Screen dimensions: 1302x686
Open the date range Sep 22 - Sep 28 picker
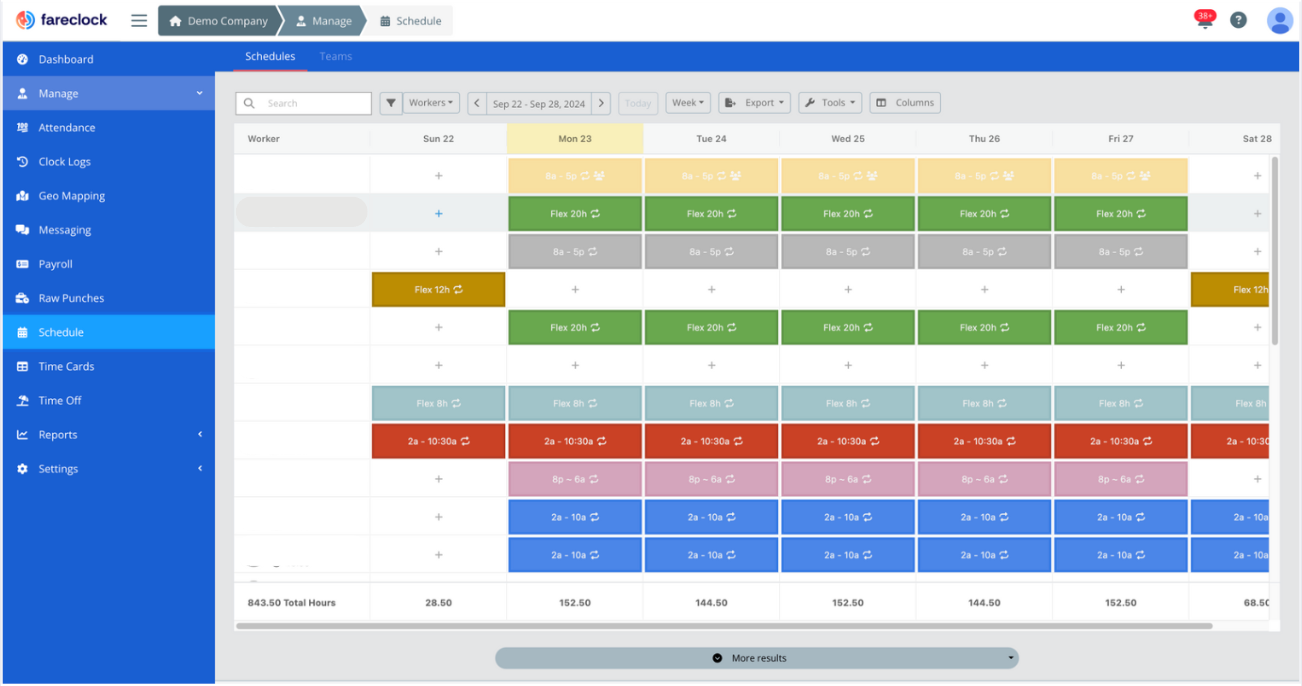[539, 103]
